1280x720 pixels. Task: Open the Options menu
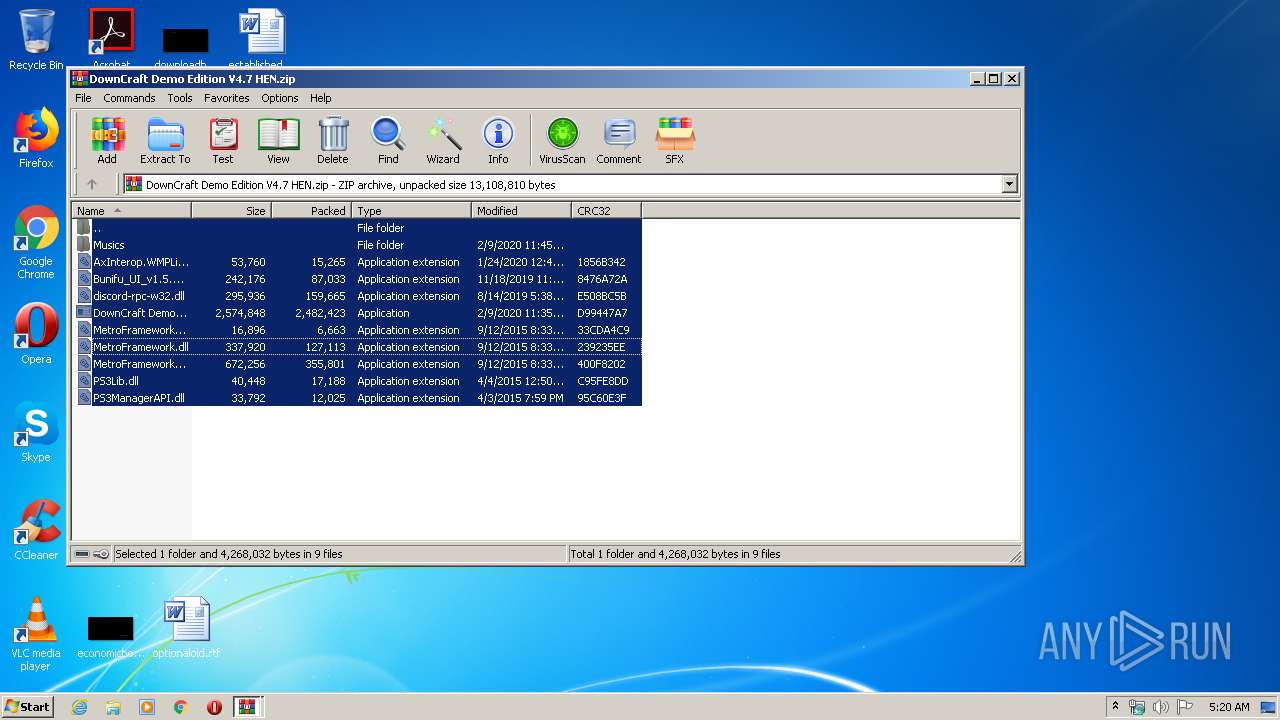[x=280, y=98]
